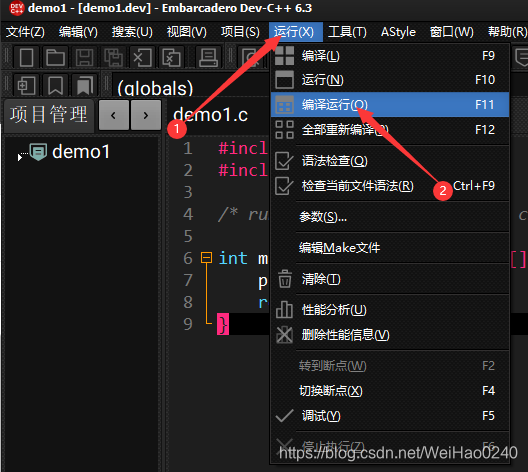The height and width of the screenshot is (472, 528).
Task: Select the demo1.c editor tab
Action: point(210,115)
